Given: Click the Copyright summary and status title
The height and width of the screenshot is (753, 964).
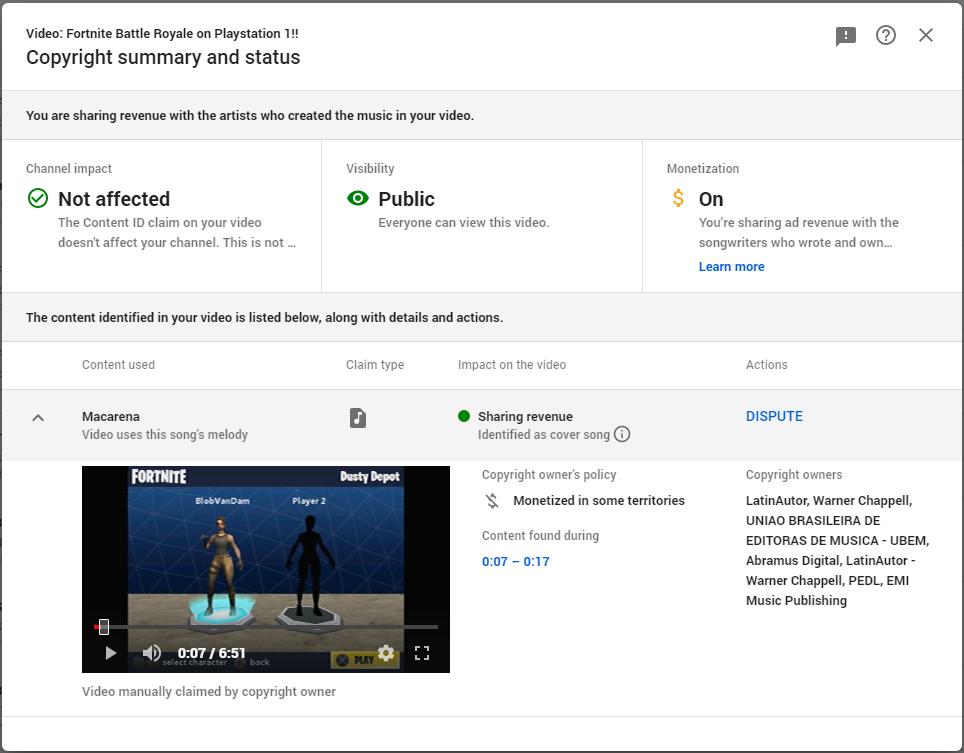Looking at the screenshot, I should click(x=163, y=57).
